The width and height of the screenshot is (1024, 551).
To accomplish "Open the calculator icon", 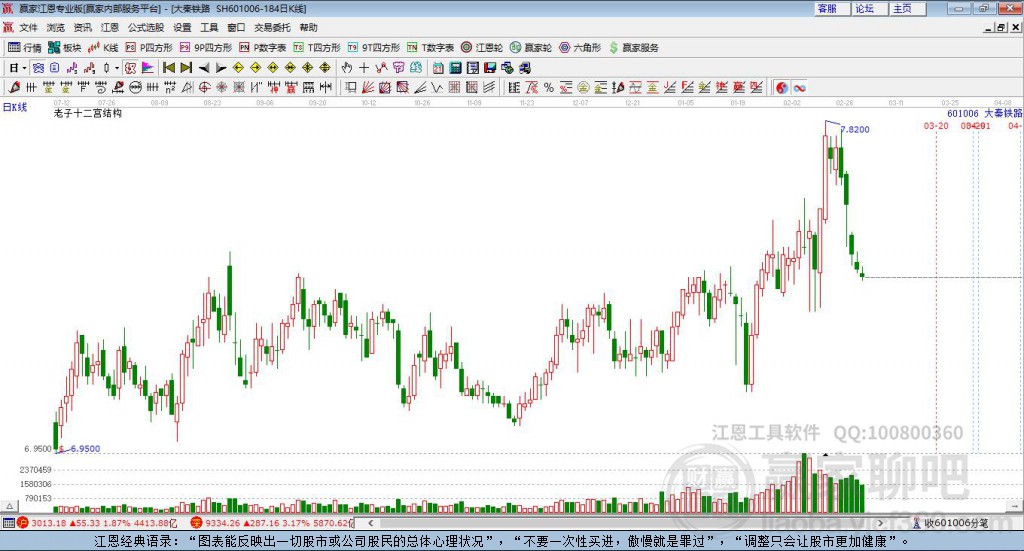I will [x=455, y=68].
